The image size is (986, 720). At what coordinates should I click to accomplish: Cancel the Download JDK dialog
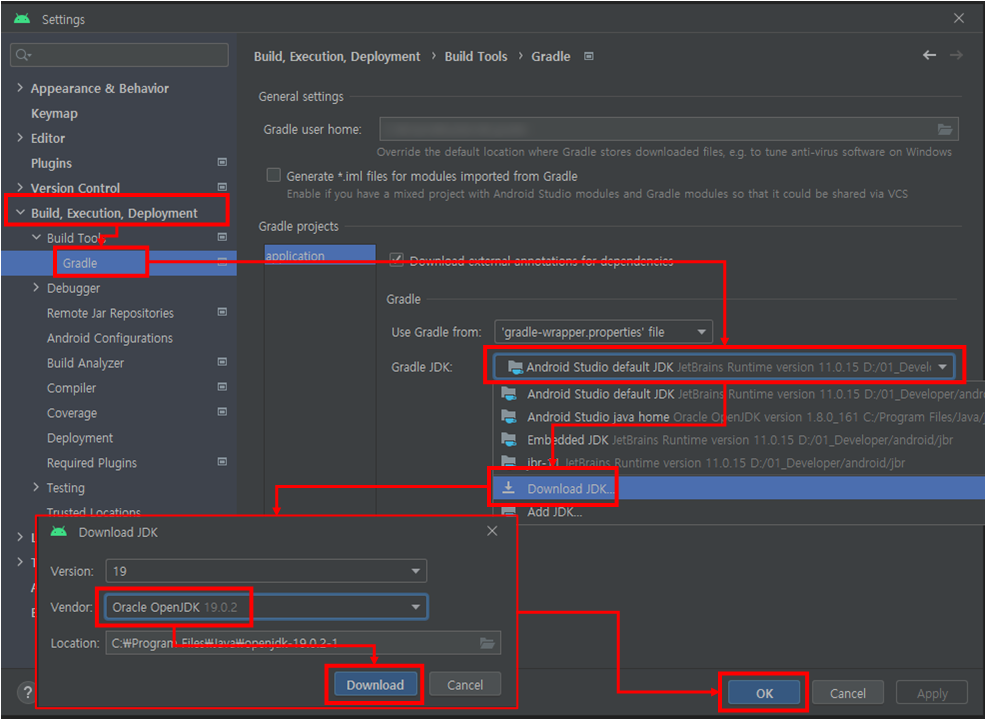coord(465,685)
